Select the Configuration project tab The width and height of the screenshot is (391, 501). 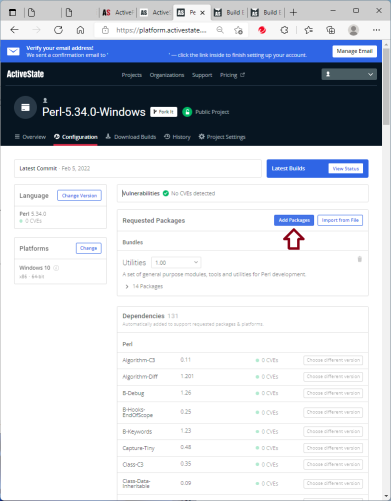click(x=76, y=137)
